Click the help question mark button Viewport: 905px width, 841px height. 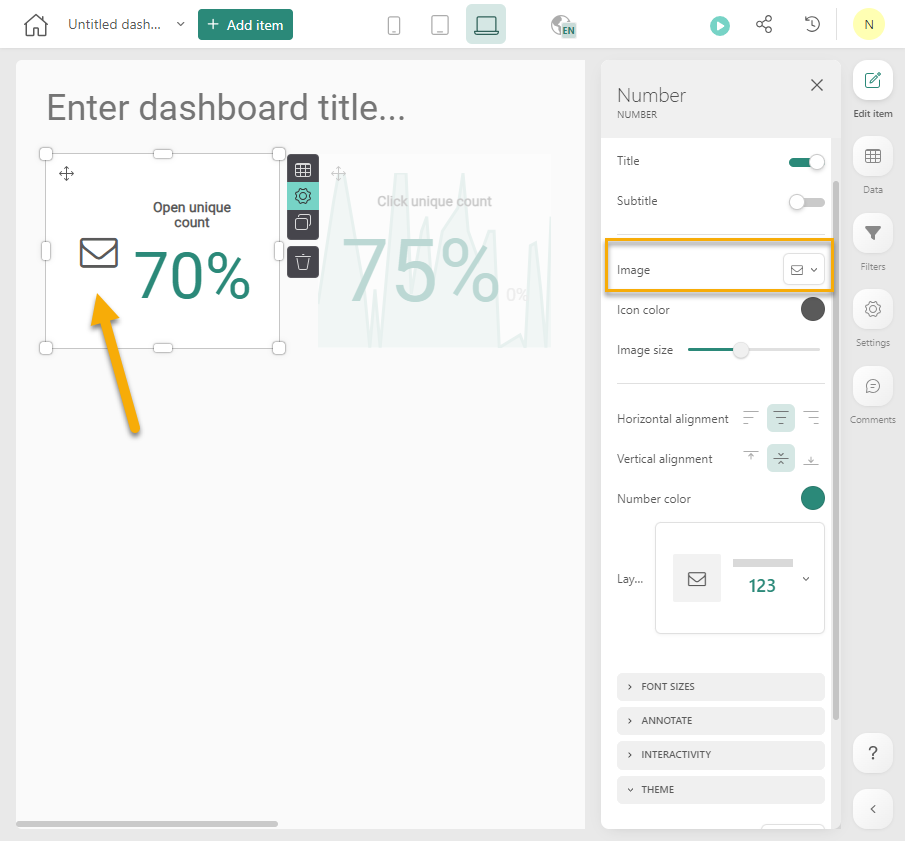coord(872,753)
